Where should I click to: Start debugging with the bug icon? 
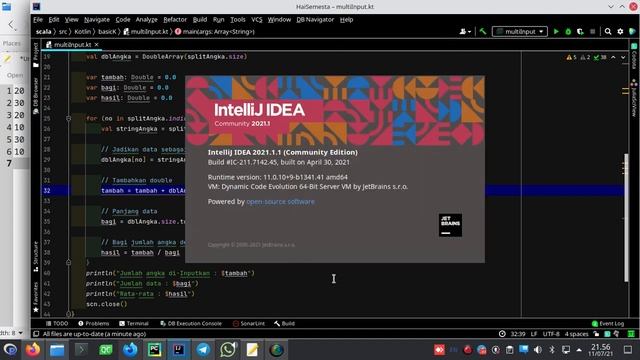point(568,31)
